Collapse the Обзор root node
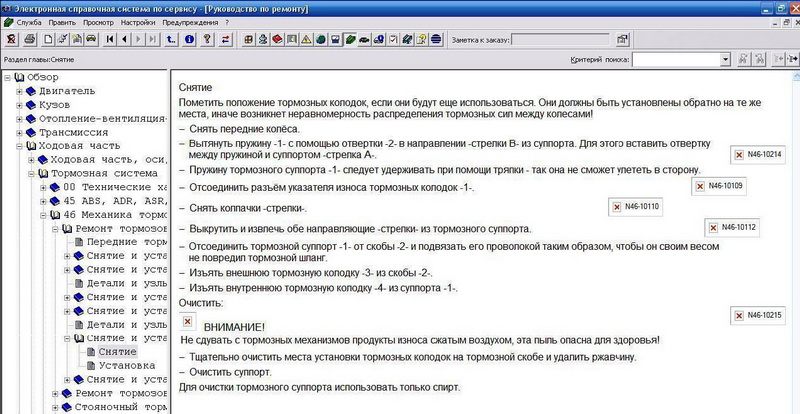The width and height of the screenshot is (800, 414). [x=8, y=78]
